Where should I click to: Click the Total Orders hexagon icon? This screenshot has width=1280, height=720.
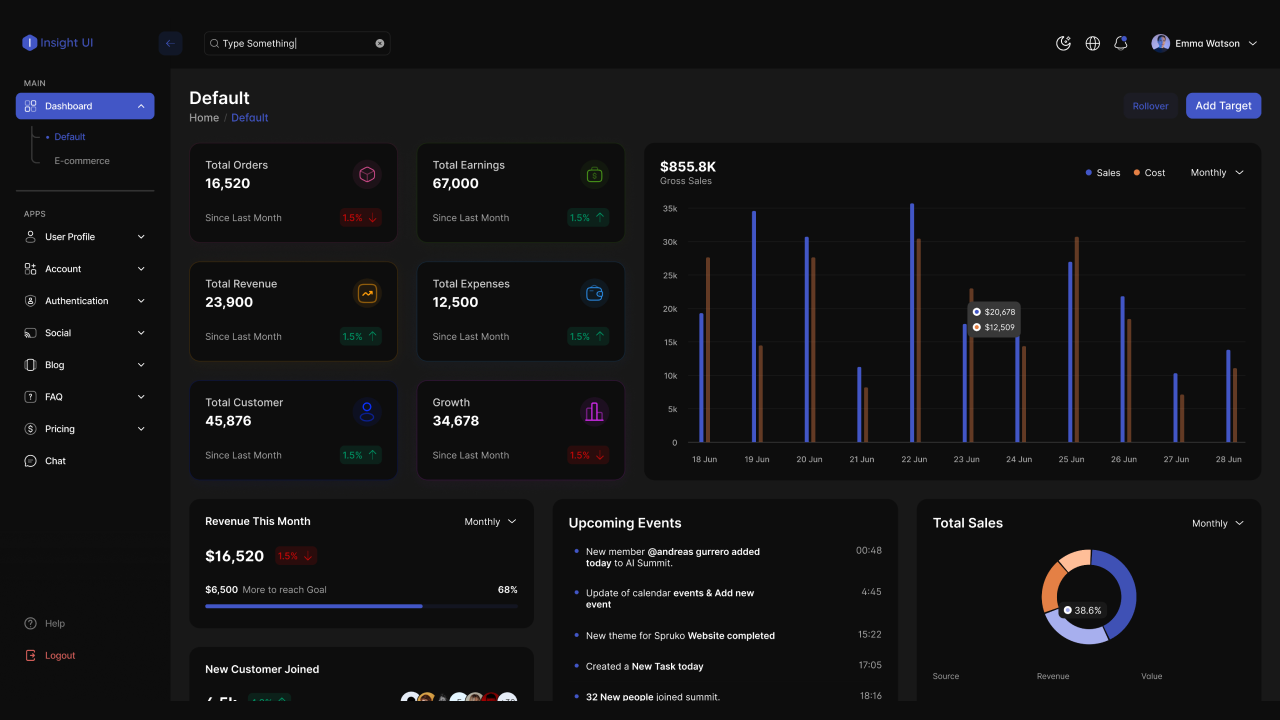click(367, 174)
